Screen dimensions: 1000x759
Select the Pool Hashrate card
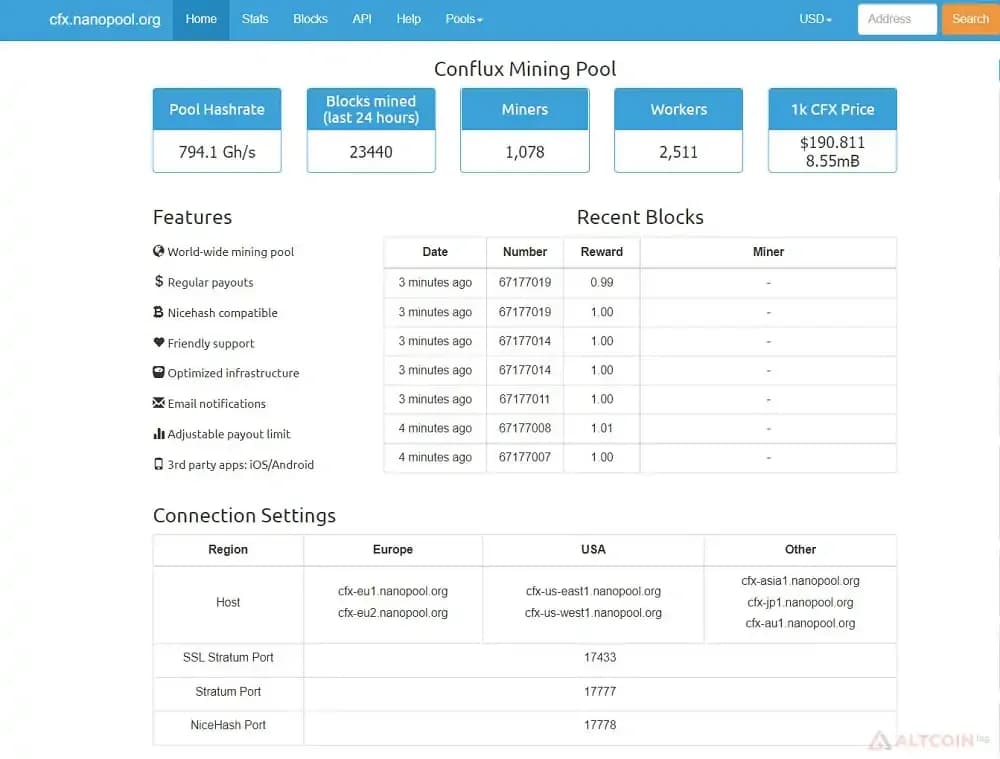tap(217, 130)
